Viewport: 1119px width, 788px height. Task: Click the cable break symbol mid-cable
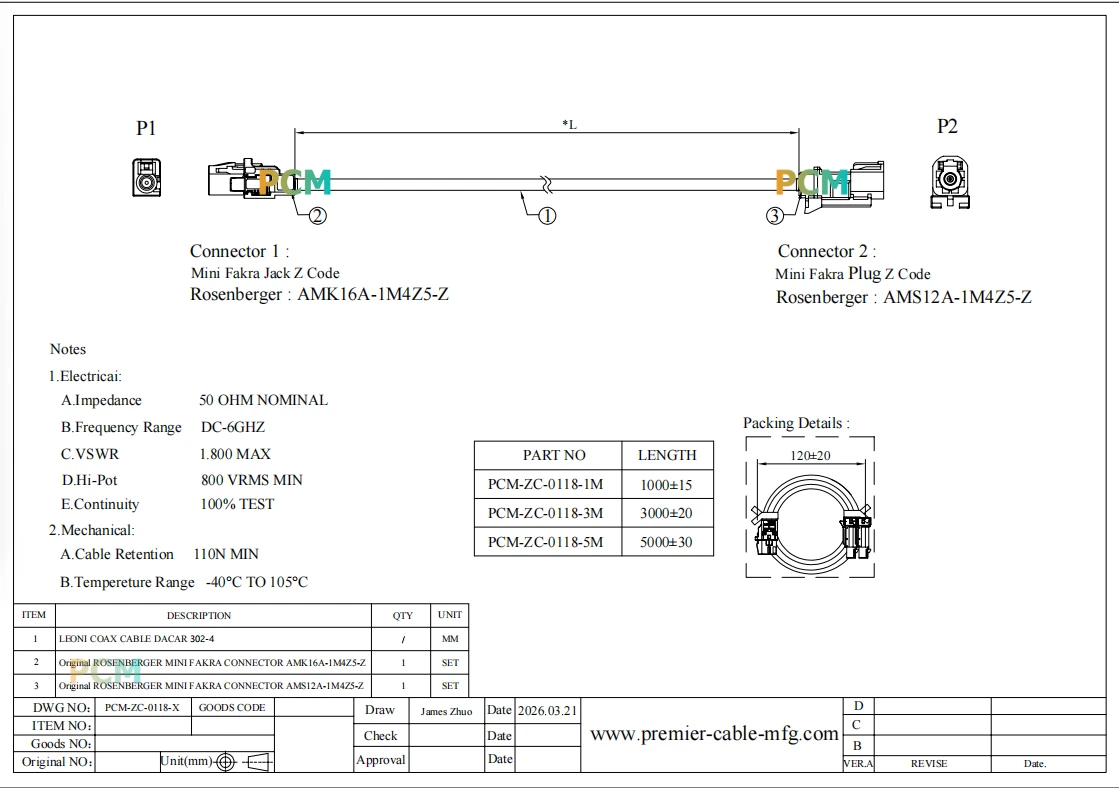coord(547,185)
